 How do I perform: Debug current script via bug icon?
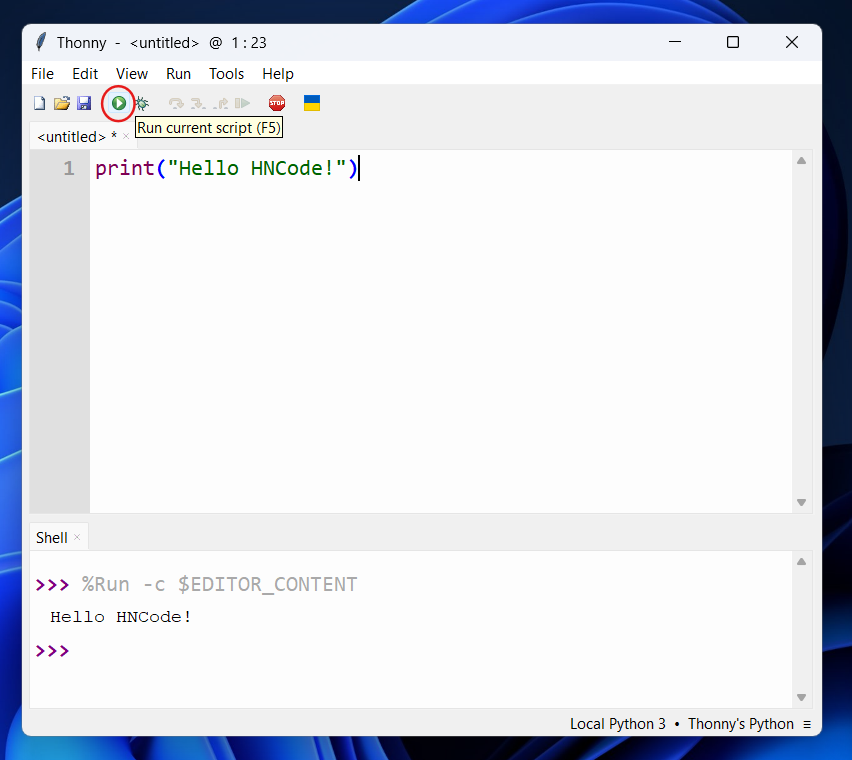(x=142, y=103)
